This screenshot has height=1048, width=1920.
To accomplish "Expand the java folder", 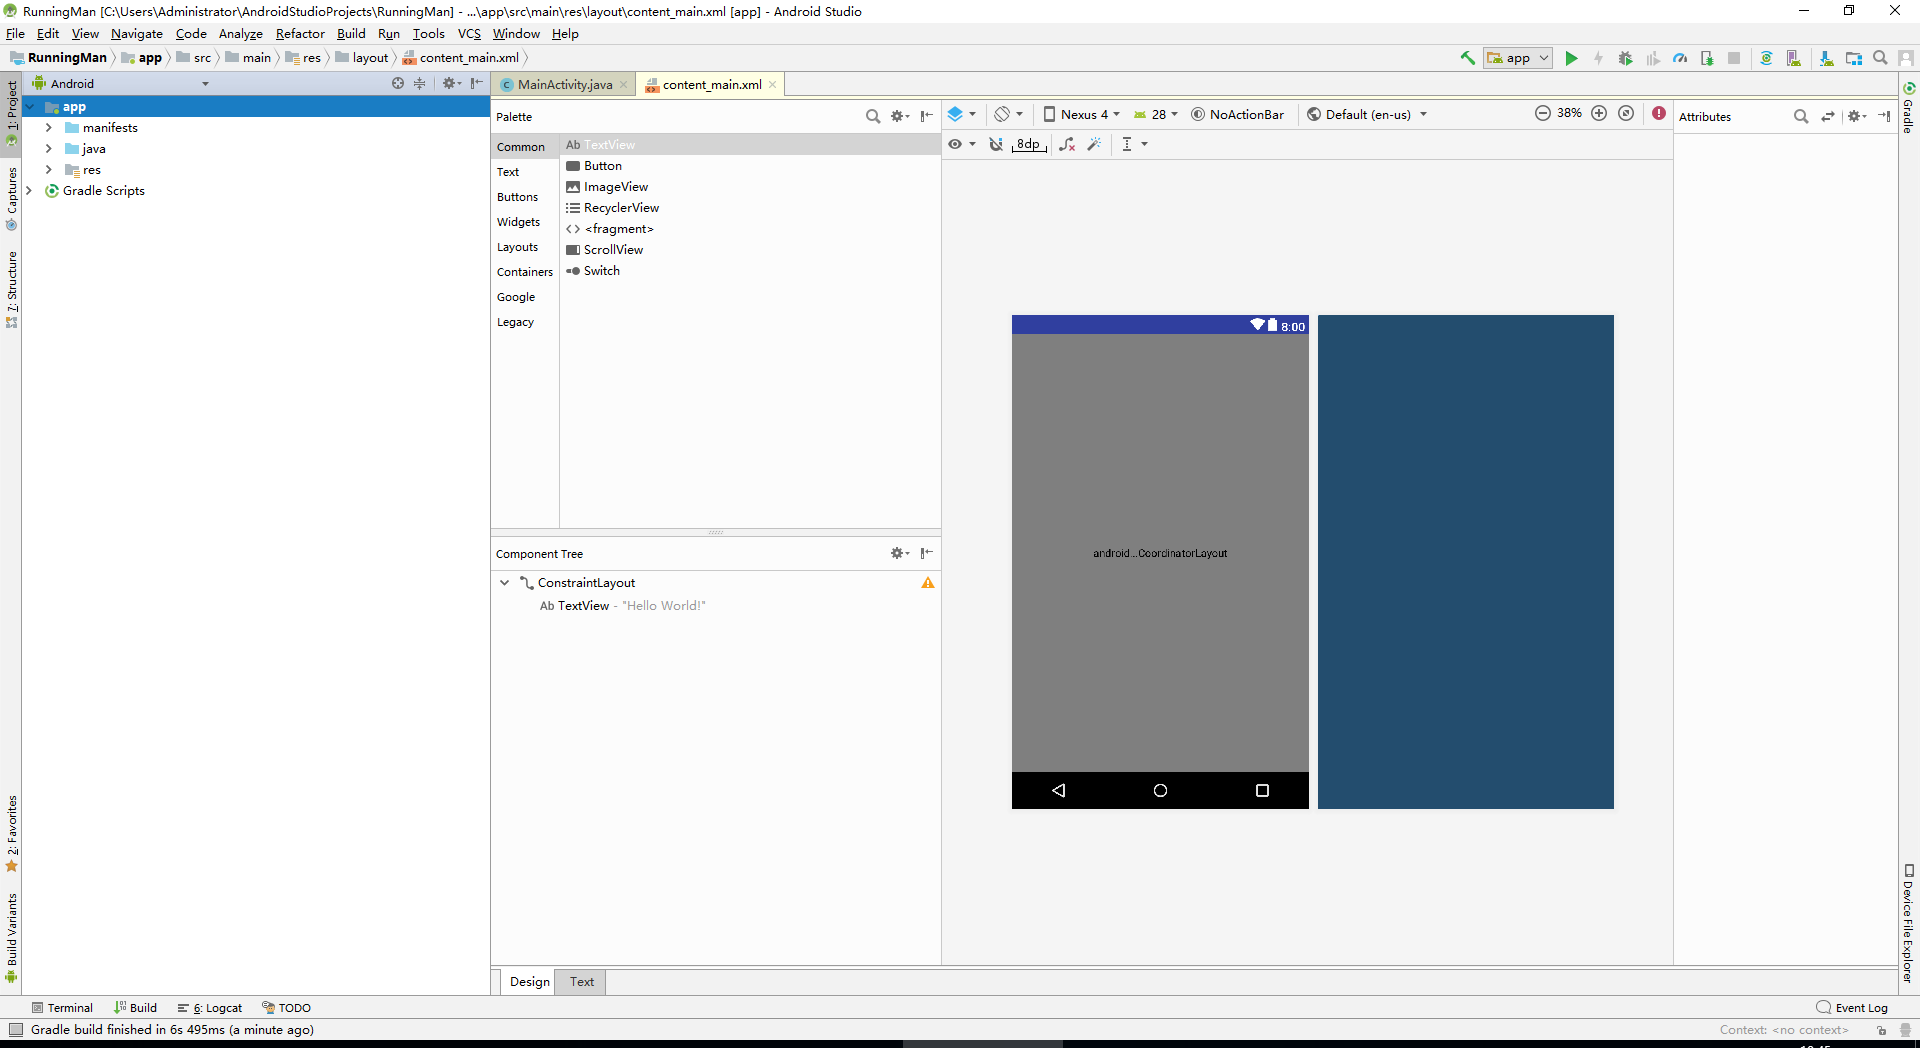I will coord(48,149).
